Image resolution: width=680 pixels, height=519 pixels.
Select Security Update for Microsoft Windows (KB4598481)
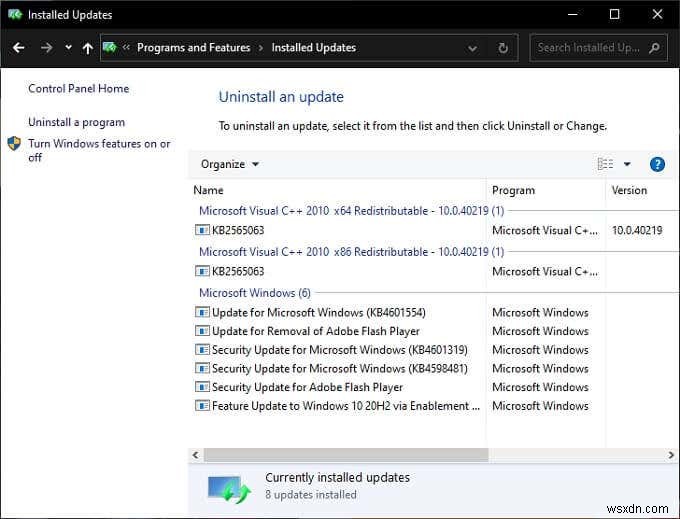(340, 369)
